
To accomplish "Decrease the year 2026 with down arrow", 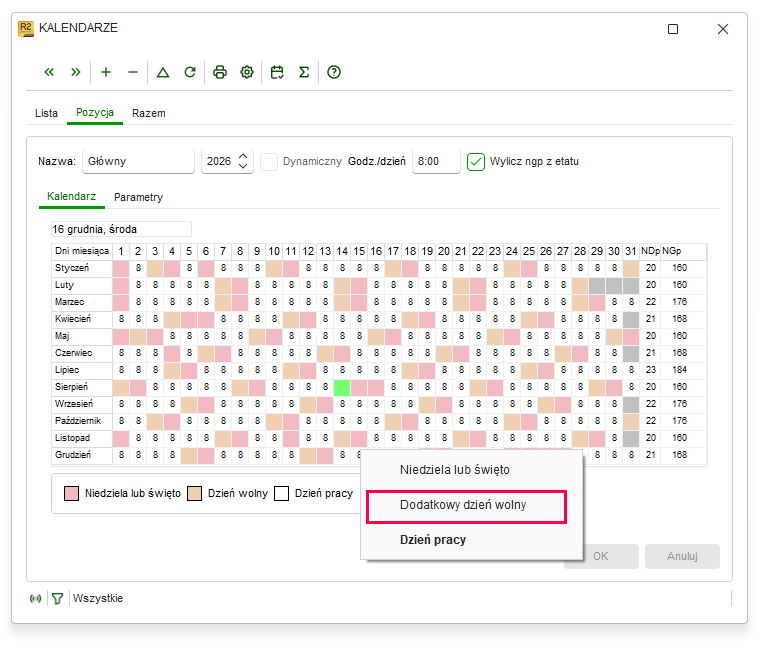I will point(243,166).
